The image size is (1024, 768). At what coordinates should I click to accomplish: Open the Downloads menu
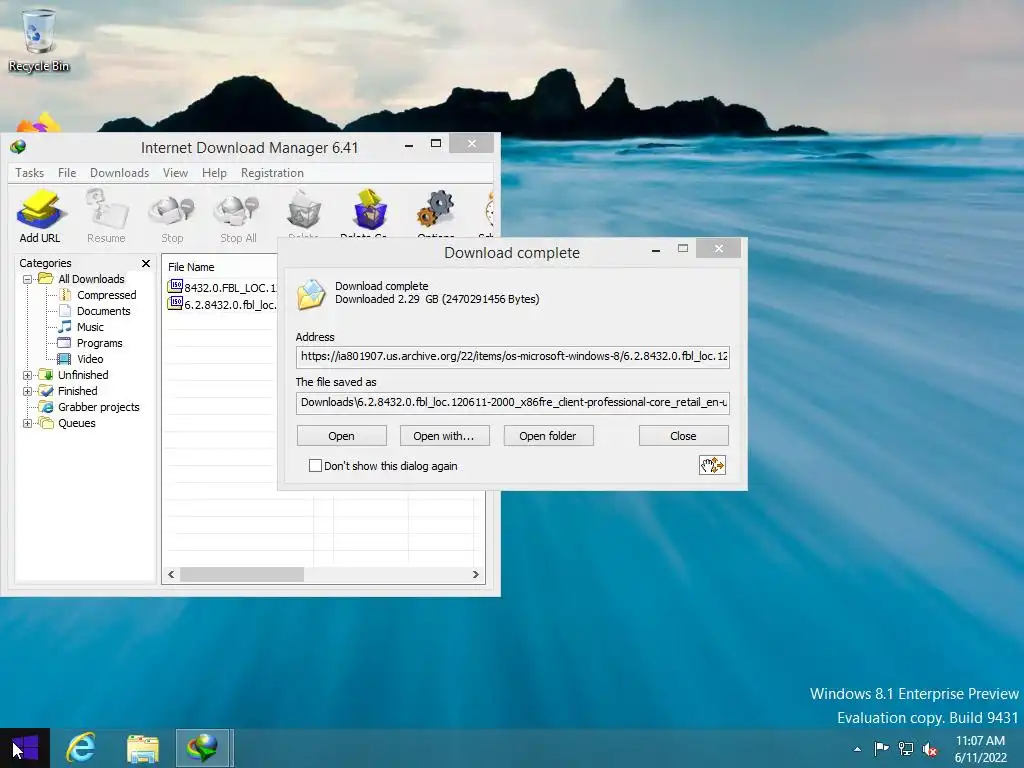pos(120,173)
